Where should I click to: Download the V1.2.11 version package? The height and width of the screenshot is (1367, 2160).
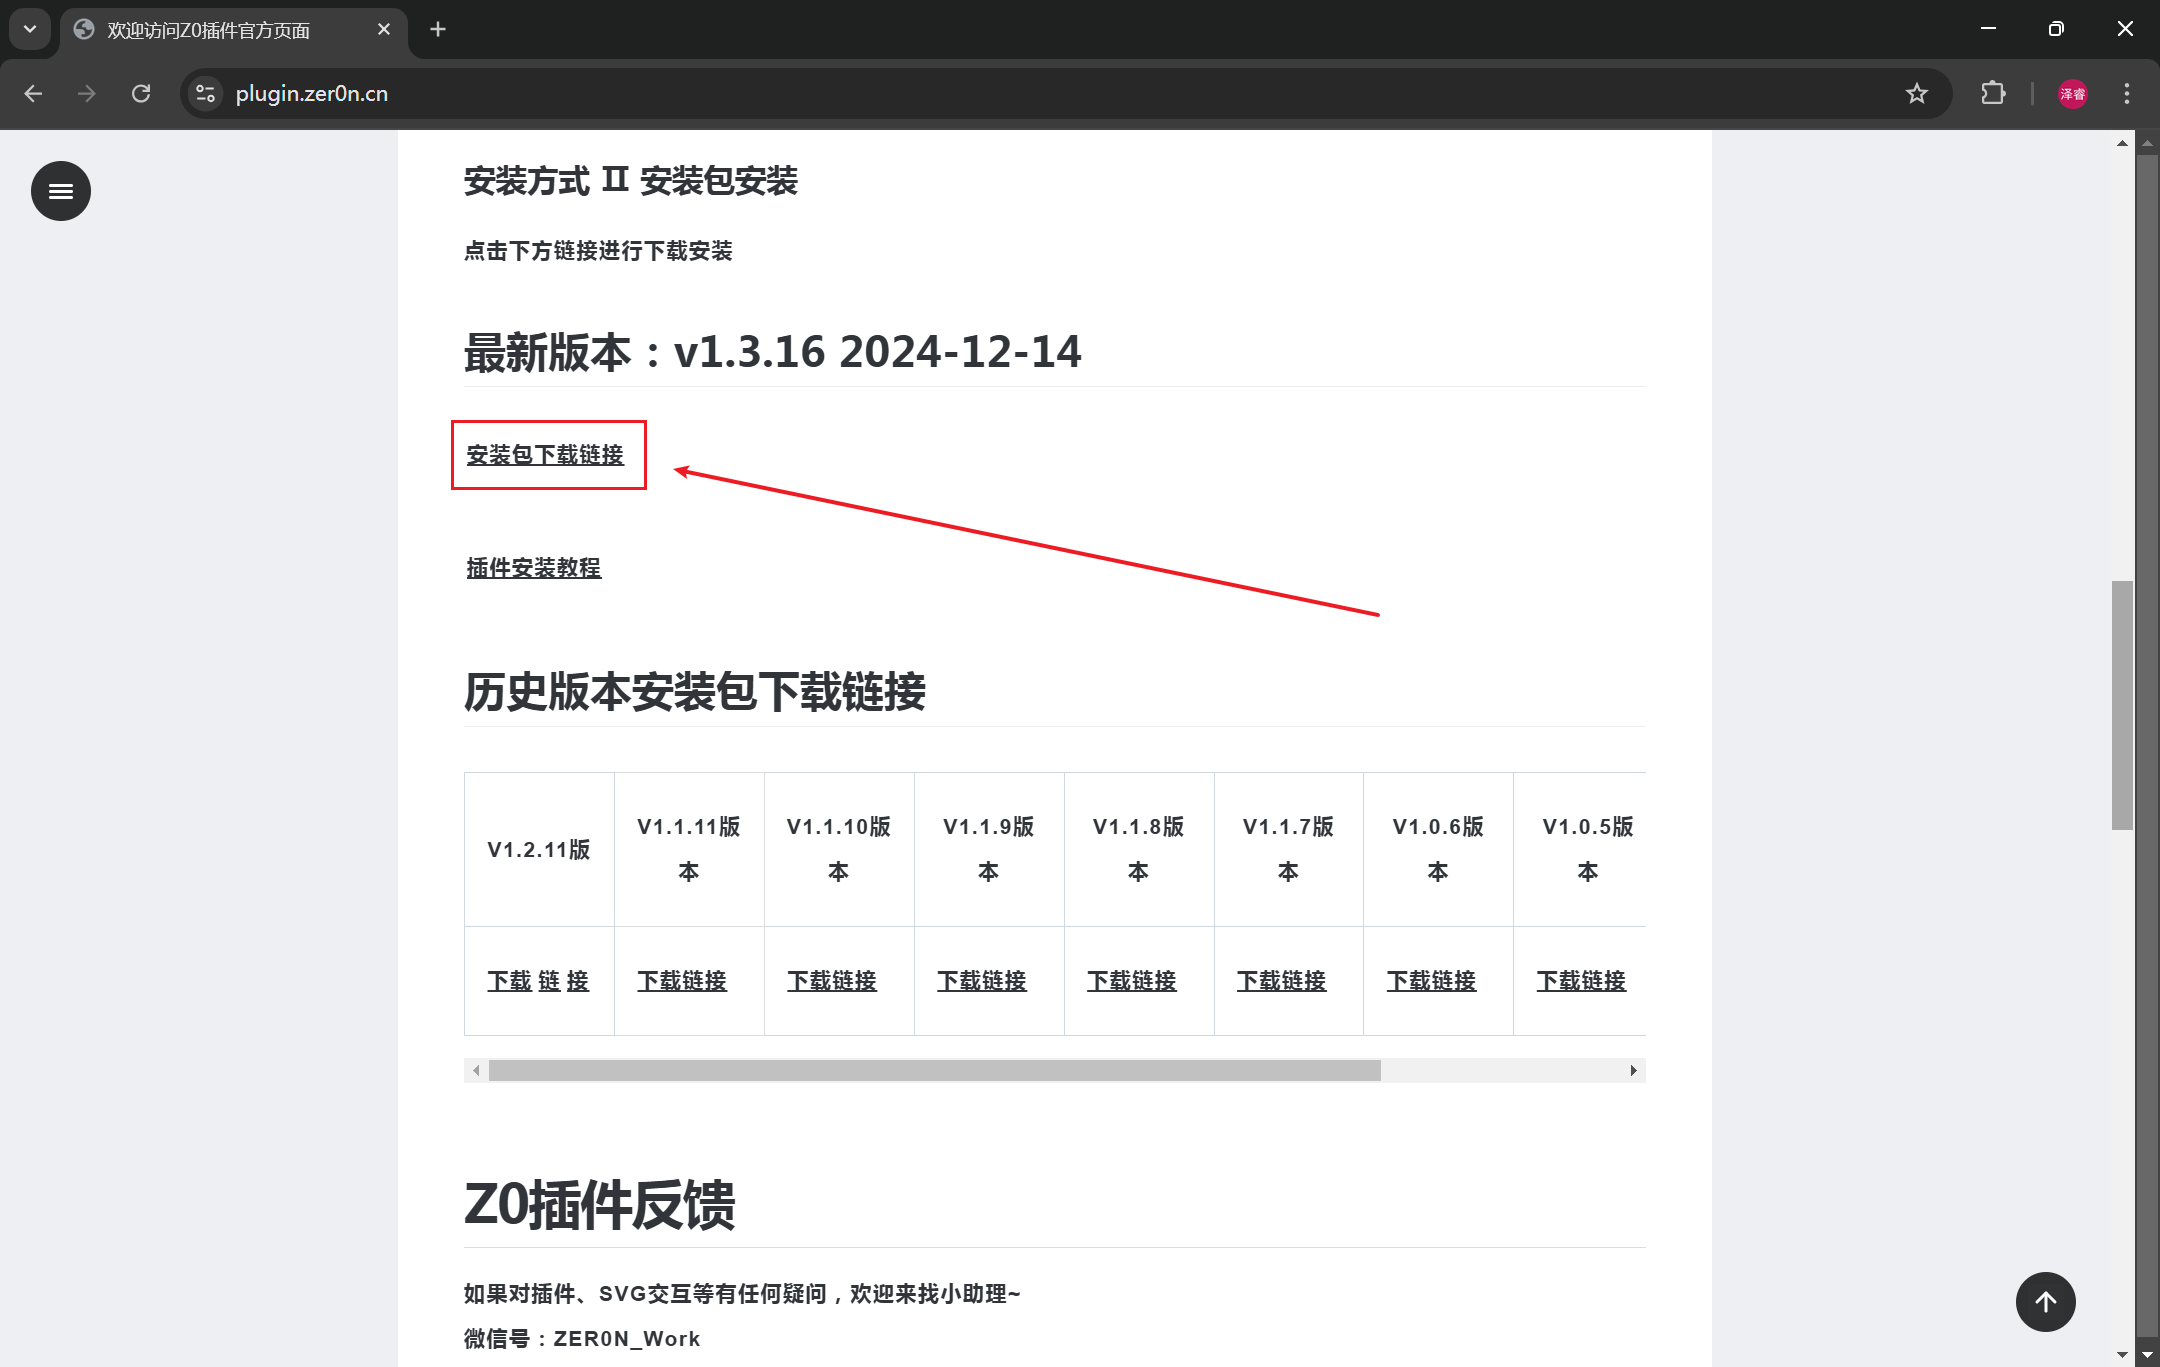[538, 981]
